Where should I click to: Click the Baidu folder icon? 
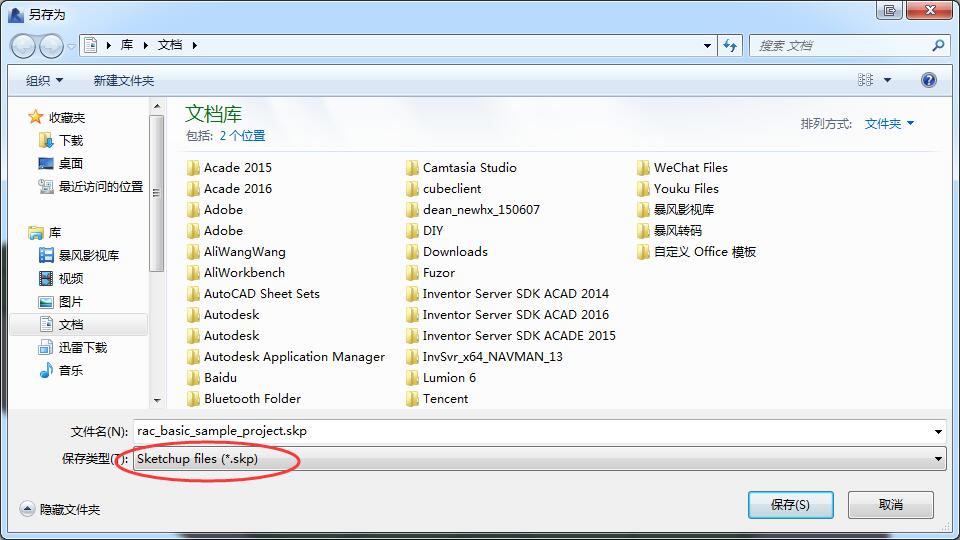[x=193, y=378]
